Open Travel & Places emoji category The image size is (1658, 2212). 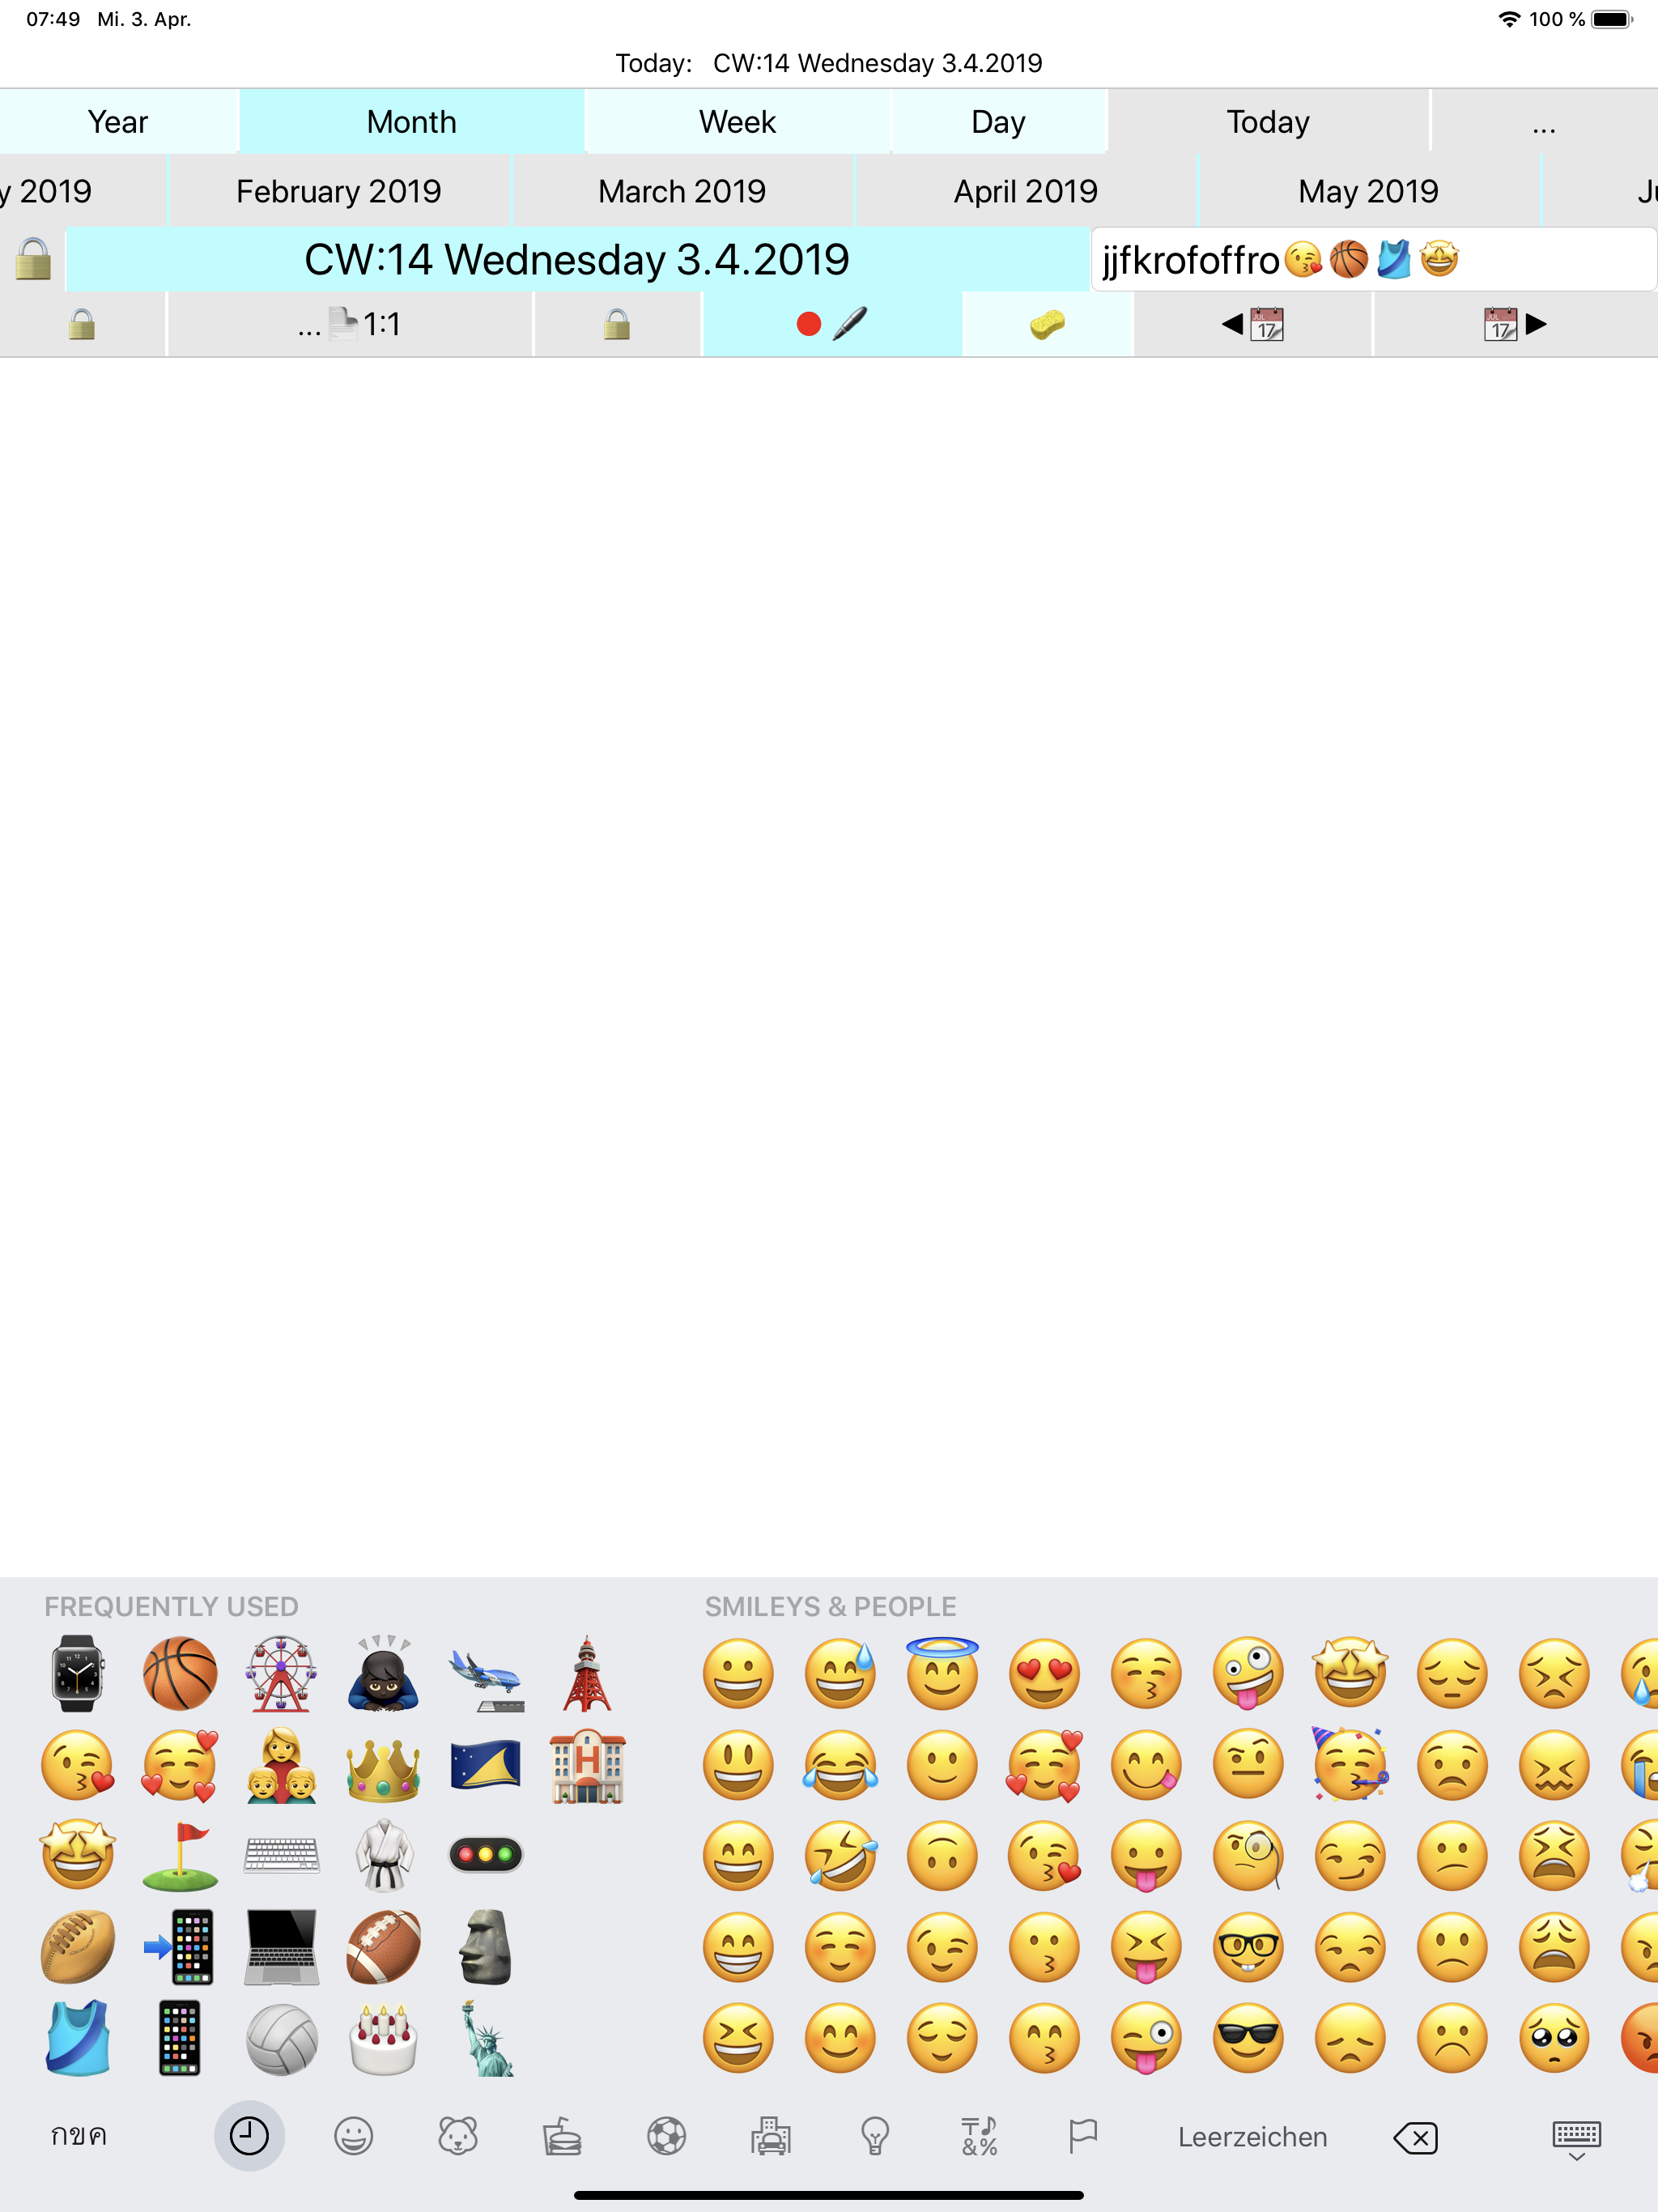pos(770,2136)
